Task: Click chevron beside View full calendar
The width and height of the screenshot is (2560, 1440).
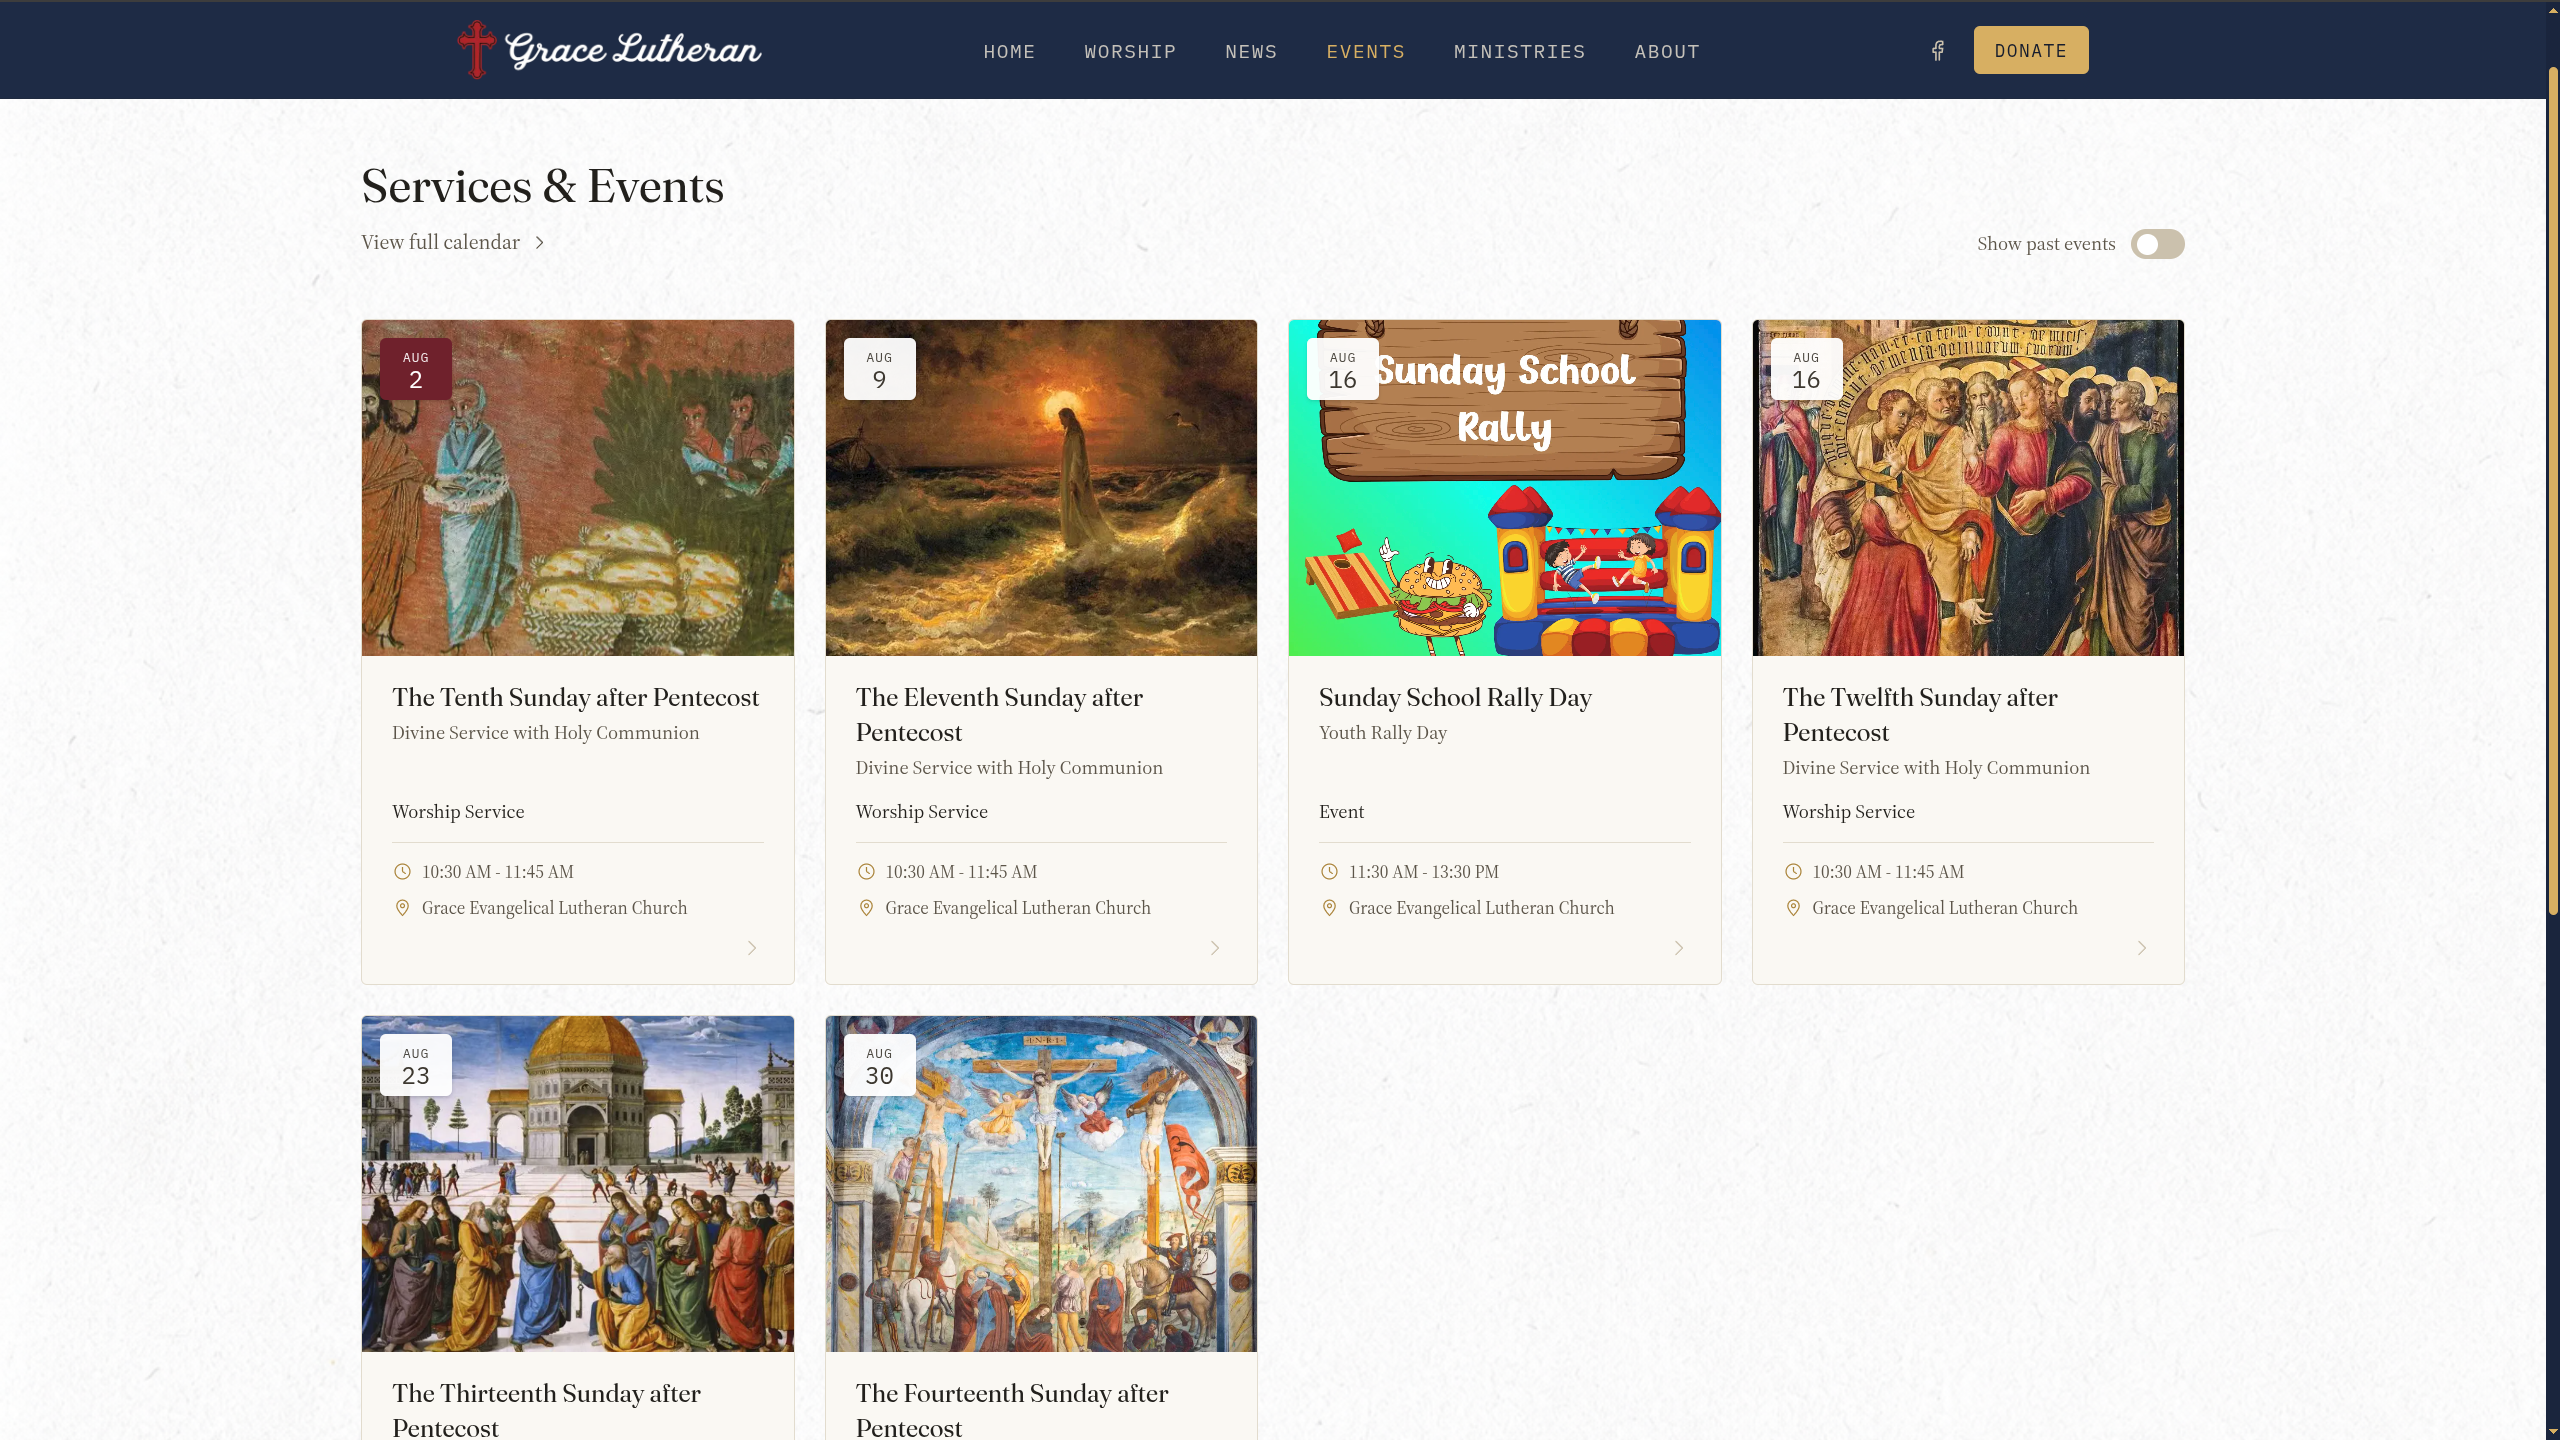Action: click(x=540, y=243)
